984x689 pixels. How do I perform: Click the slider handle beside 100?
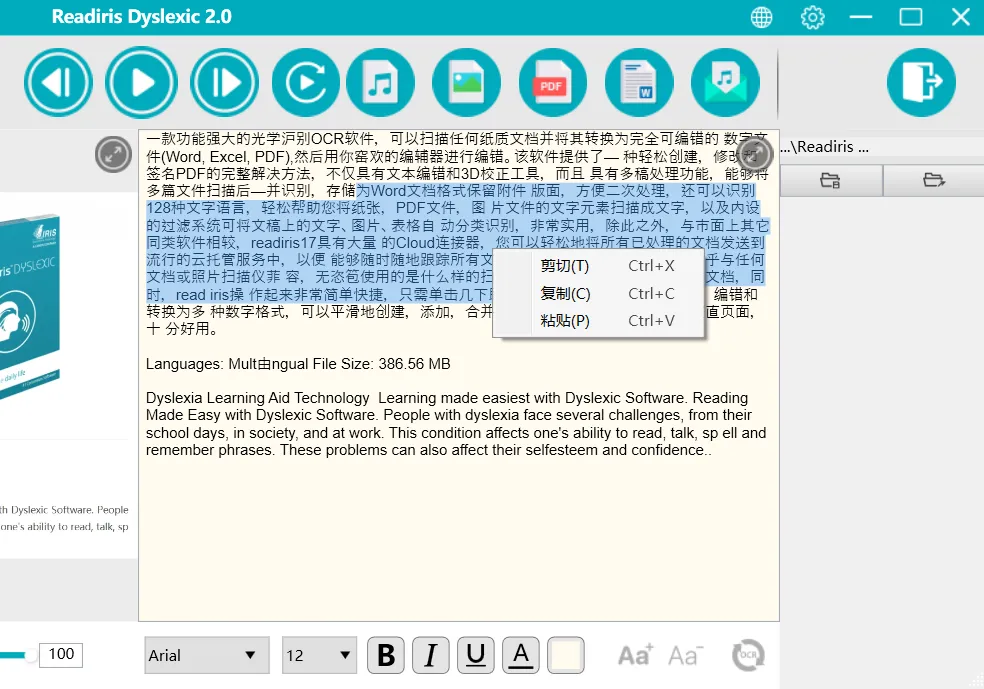click(x=29, y=655)
